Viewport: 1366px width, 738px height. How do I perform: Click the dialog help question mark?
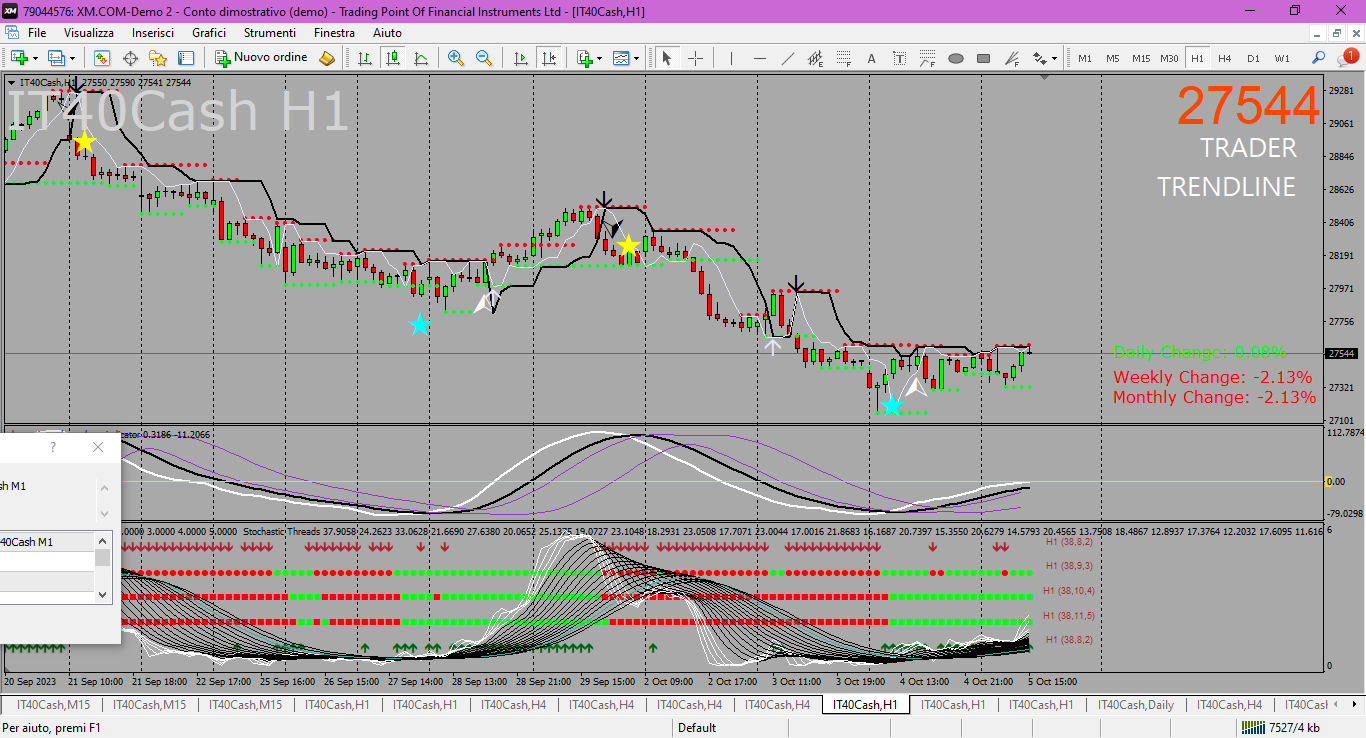pyautogui.click(x=53, y=447)
